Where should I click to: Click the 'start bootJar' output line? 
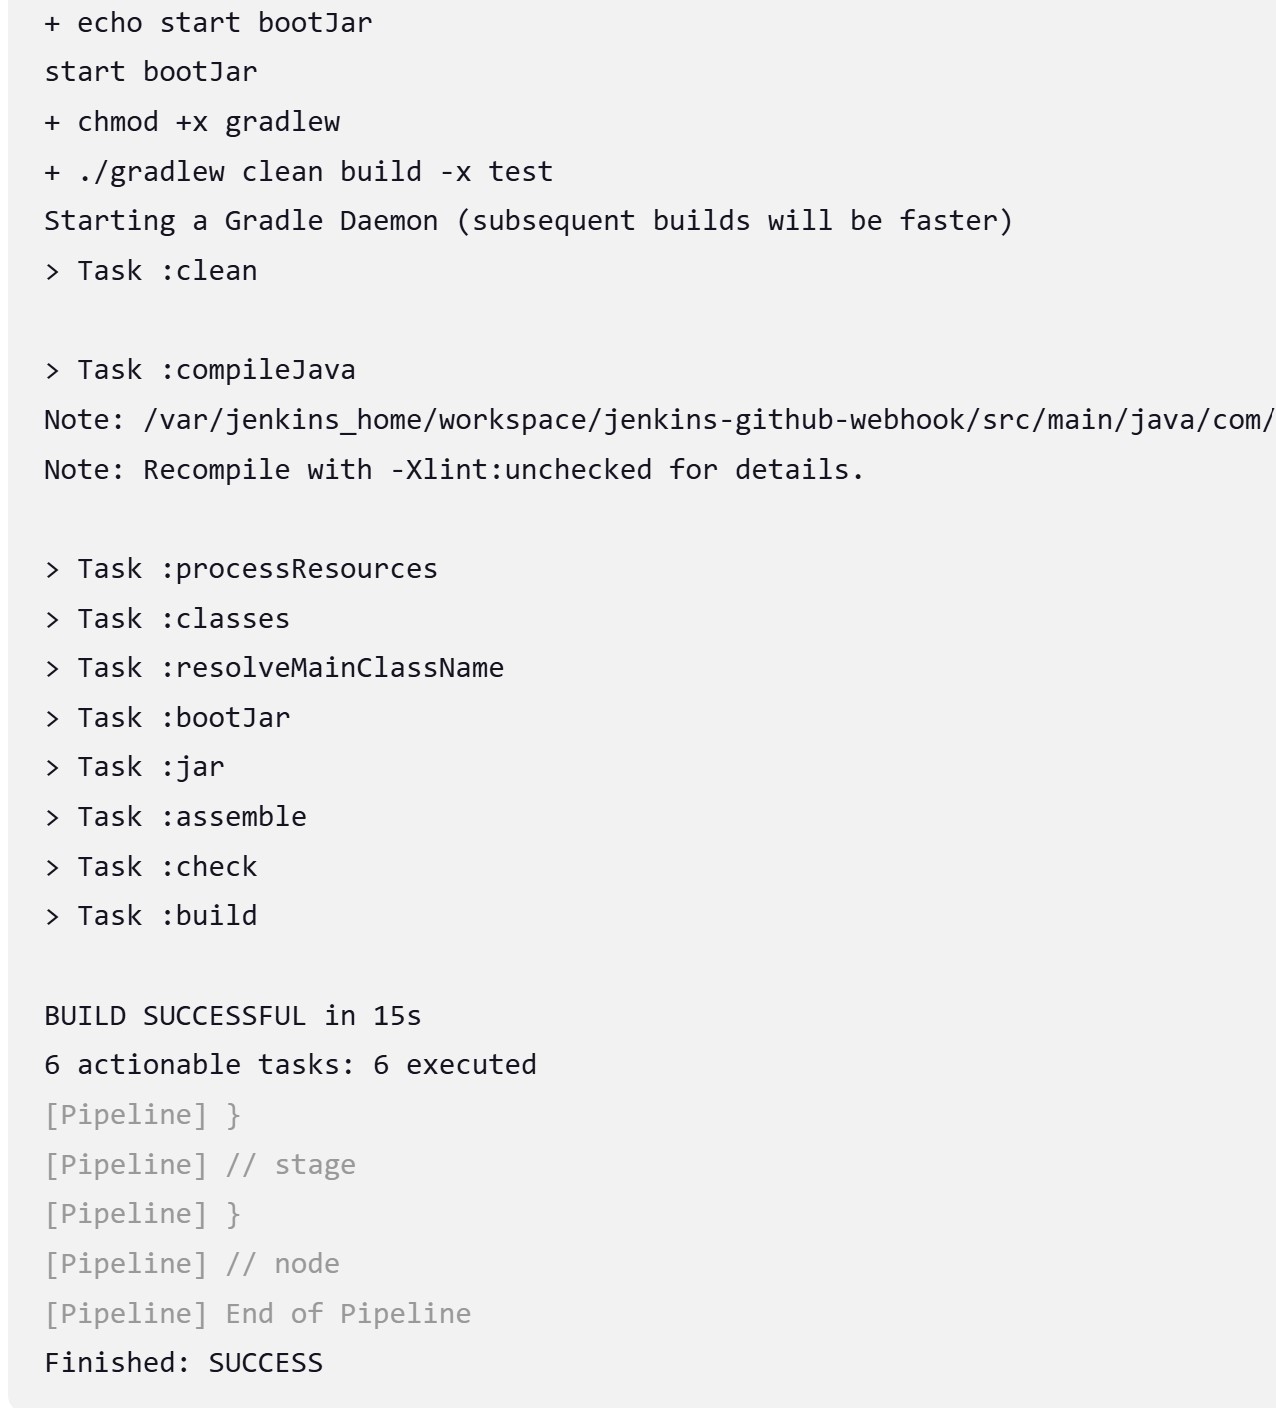[151, 72]
